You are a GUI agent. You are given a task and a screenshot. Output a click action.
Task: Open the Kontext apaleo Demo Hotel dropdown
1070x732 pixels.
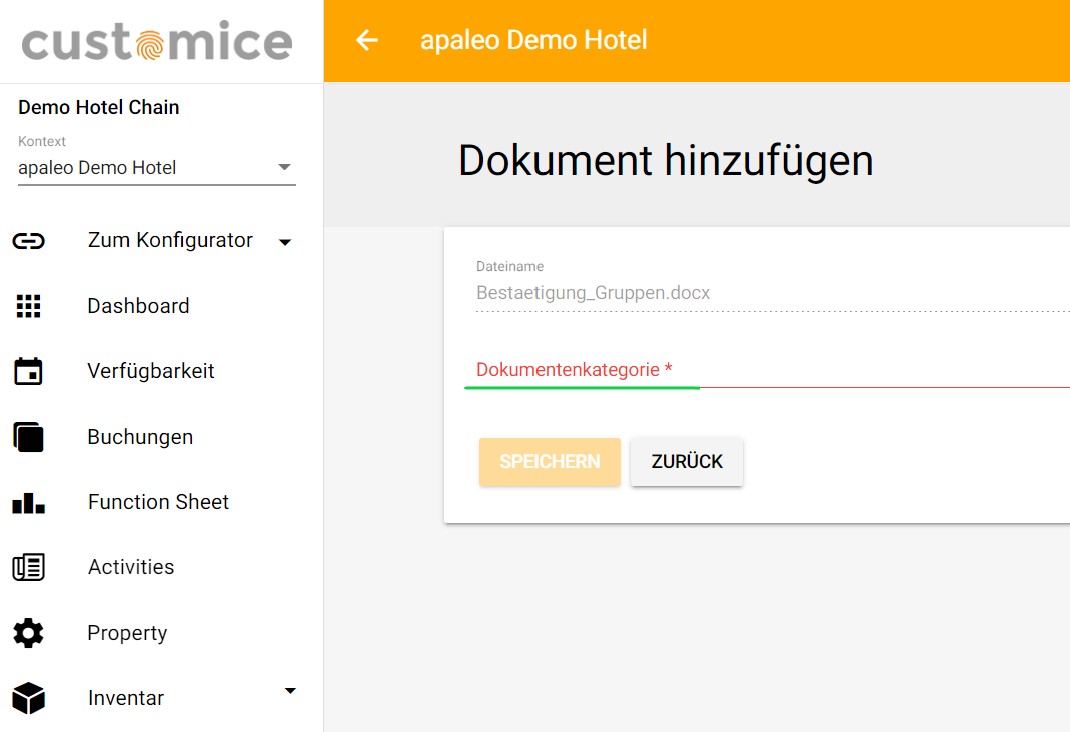click(157, 168)
